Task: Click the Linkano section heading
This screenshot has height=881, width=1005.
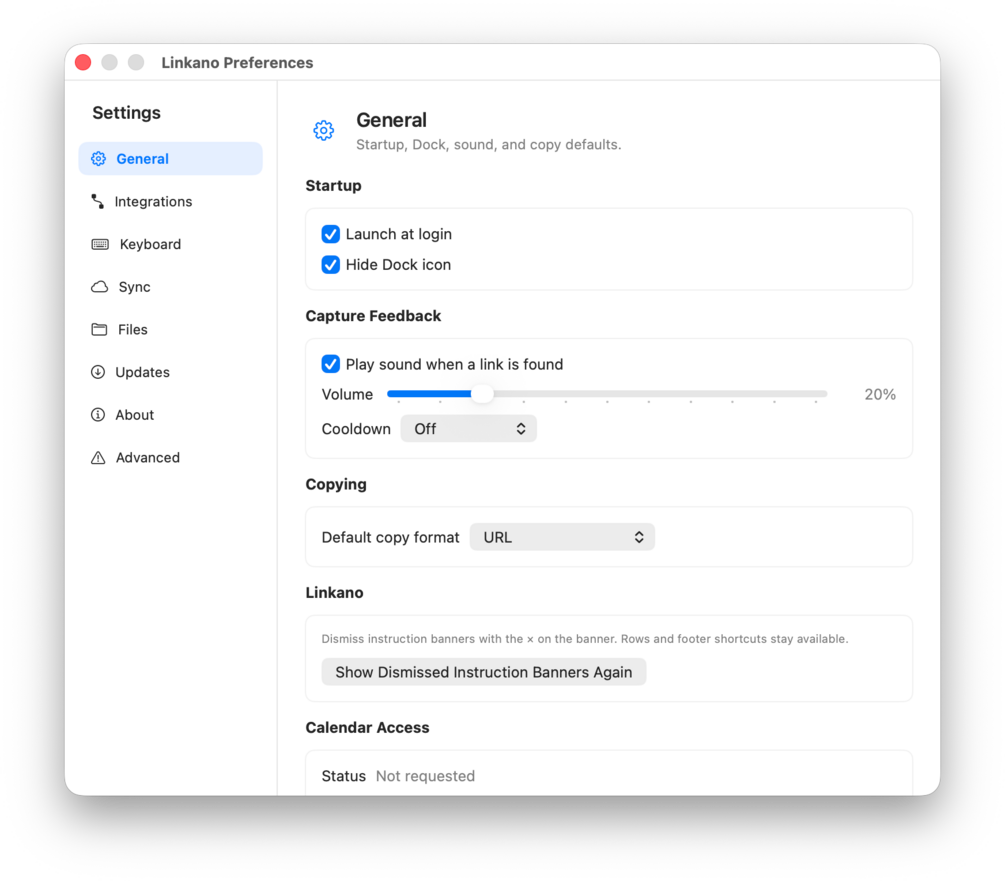Action: point(335,593)
